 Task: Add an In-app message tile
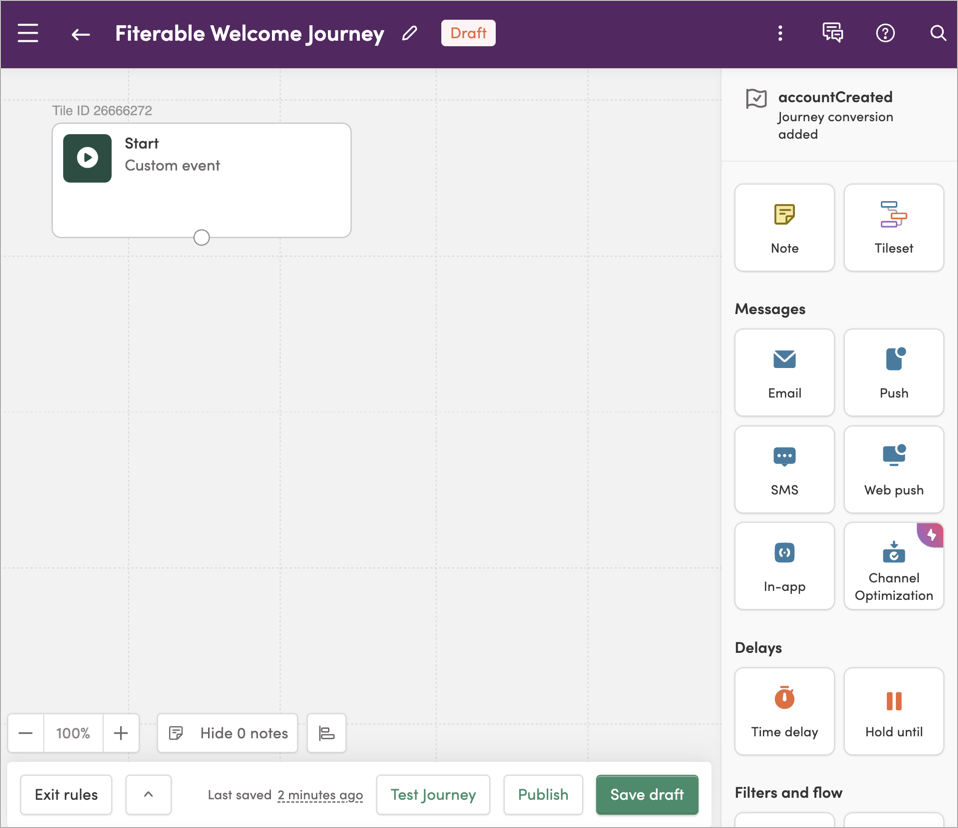(x=784, y=566)
